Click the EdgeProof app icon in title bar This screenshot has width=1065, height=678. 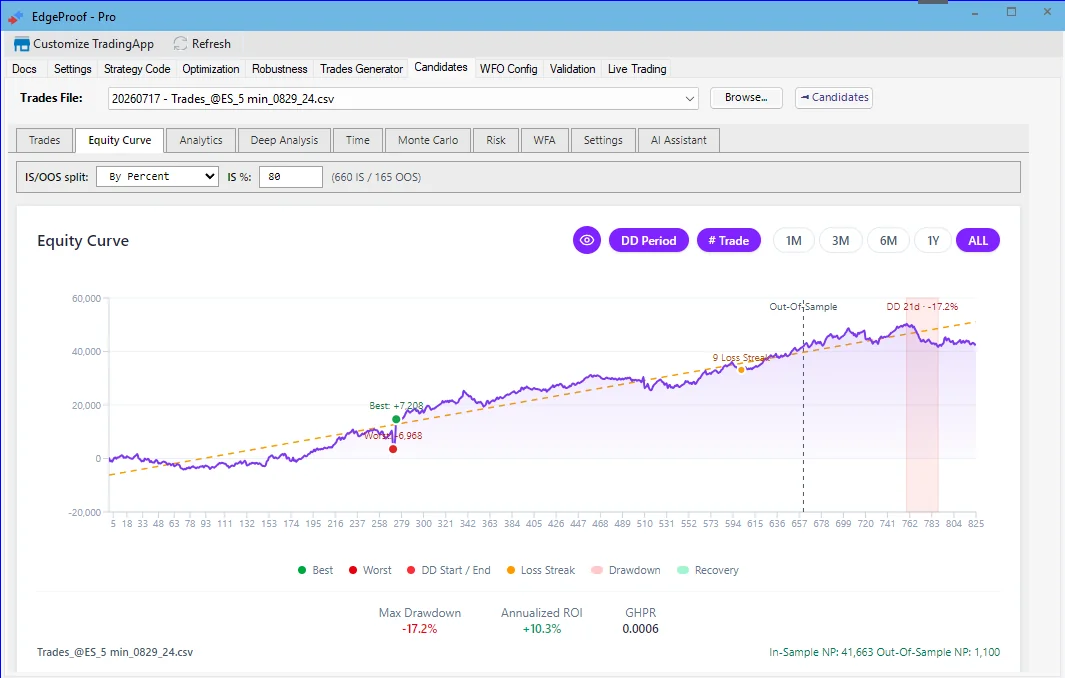tap(15, 17)
